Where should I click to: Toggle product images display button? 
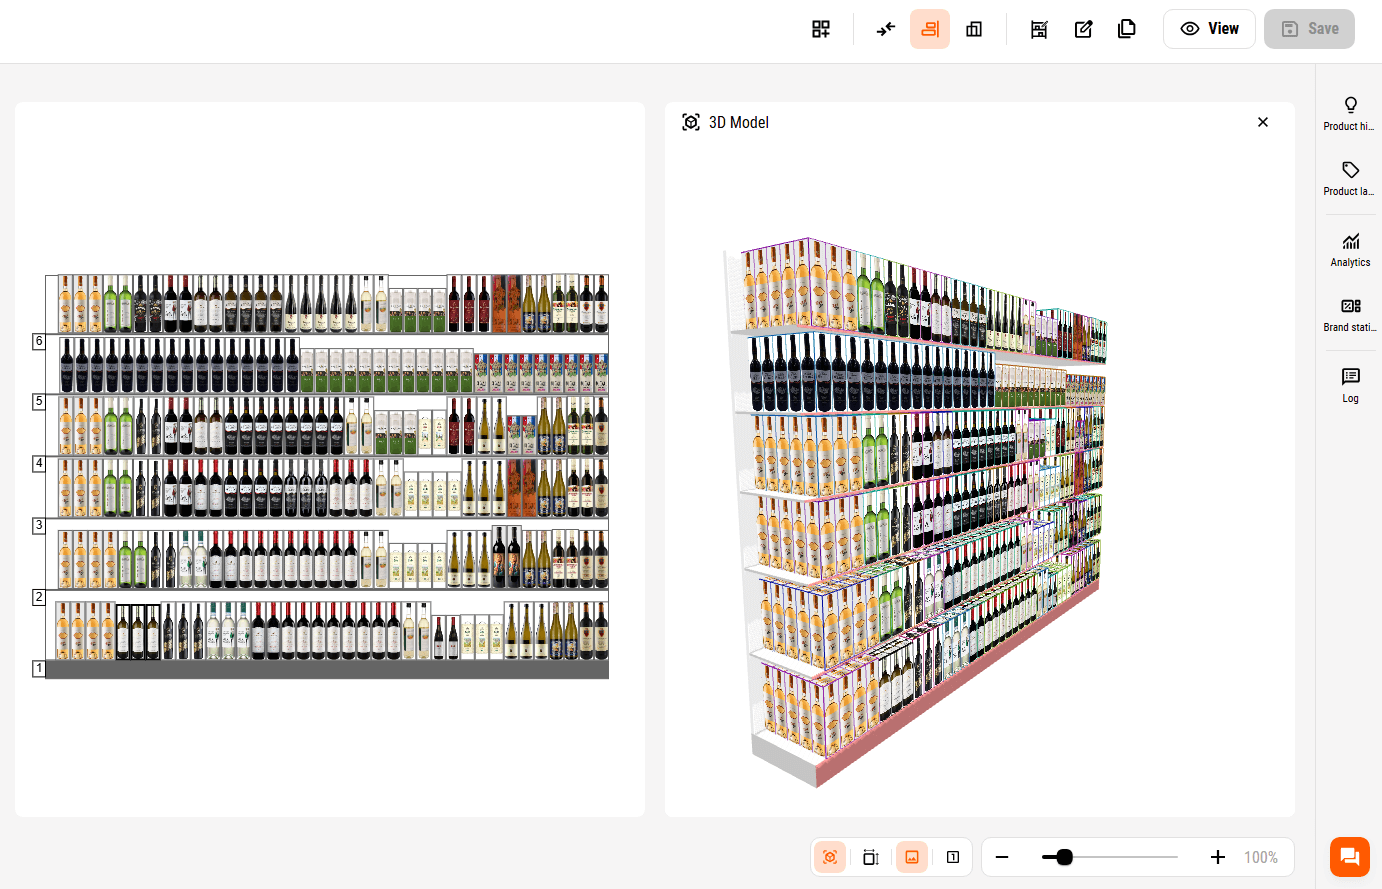(x=912, y=857)
